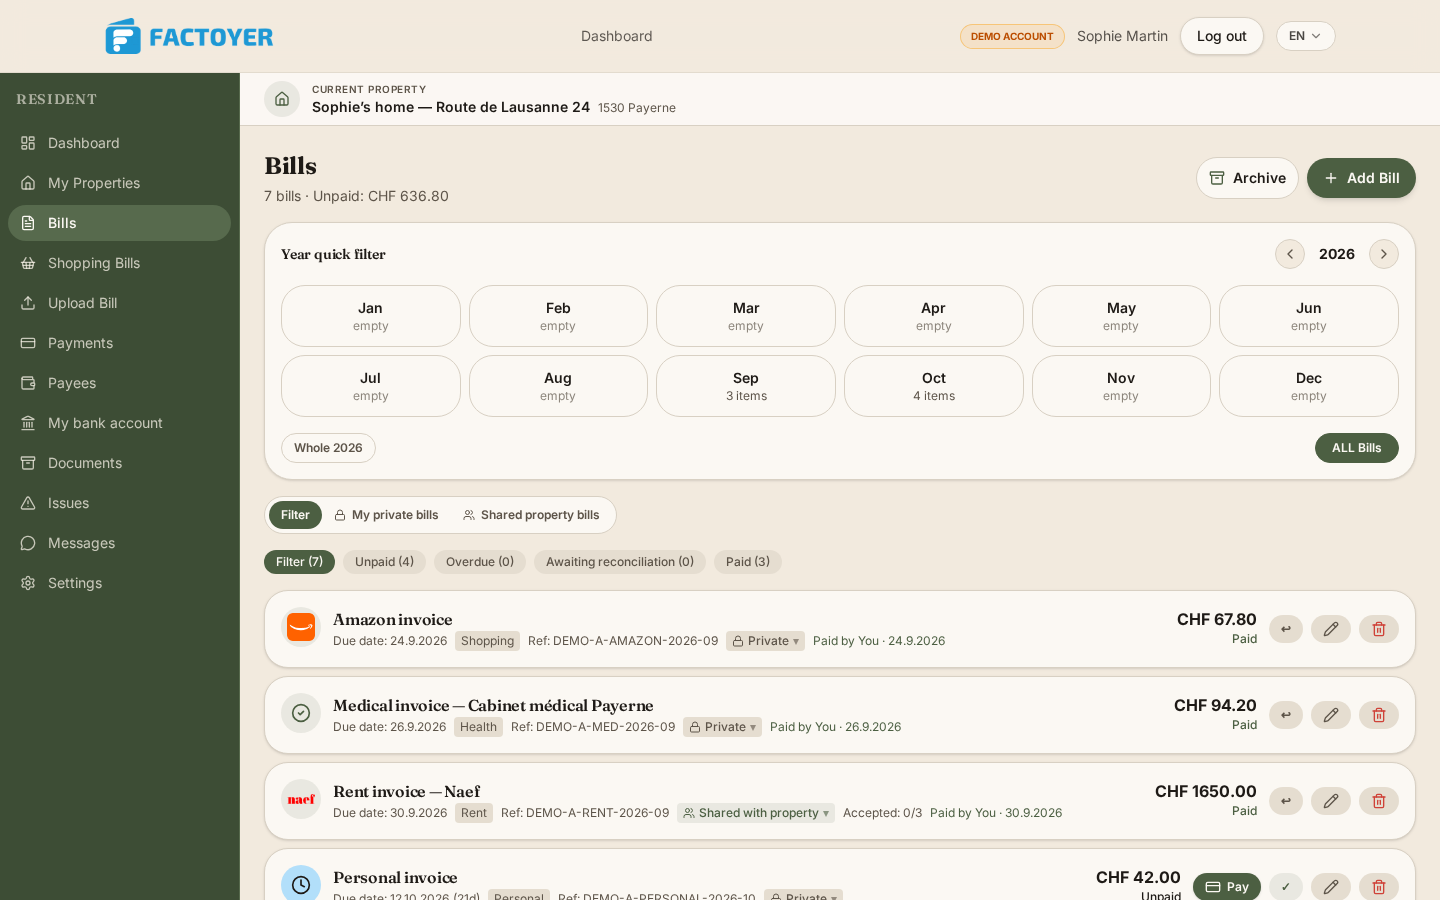Open the Archive
1440x900 pixels.
[x=1247, y=178]
